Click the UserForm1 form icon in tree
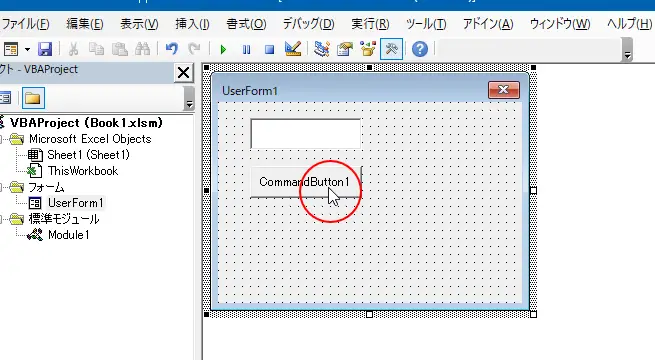 [x=35, y=203]
